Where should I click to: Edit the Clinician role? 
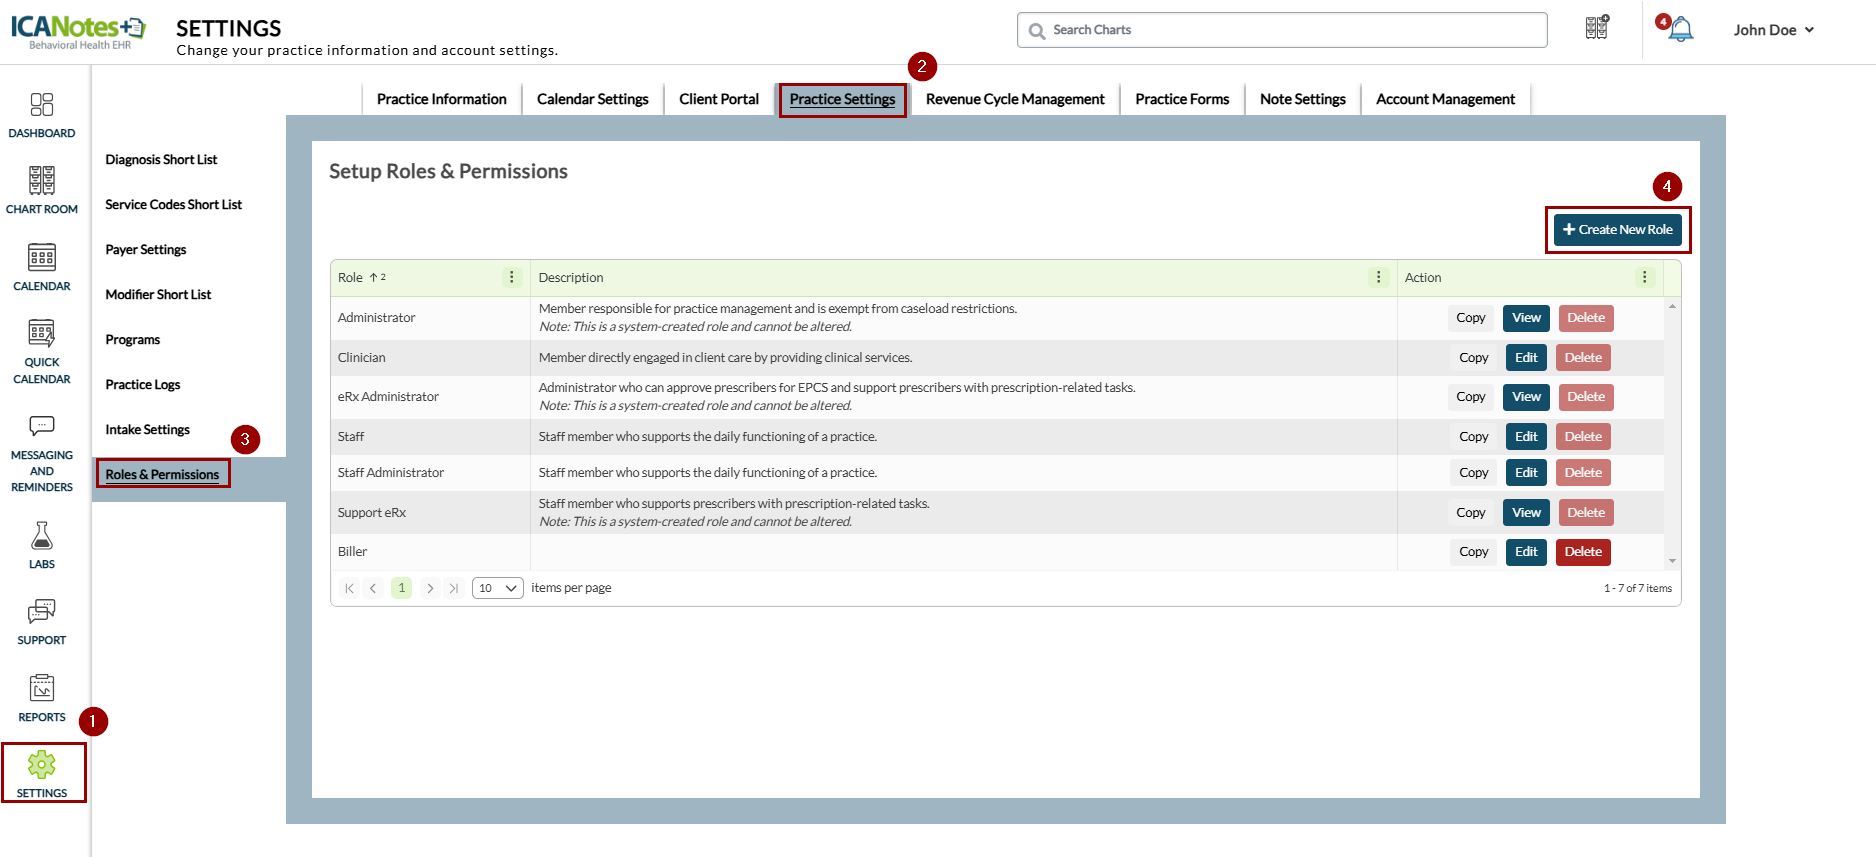click(1526, 358)
